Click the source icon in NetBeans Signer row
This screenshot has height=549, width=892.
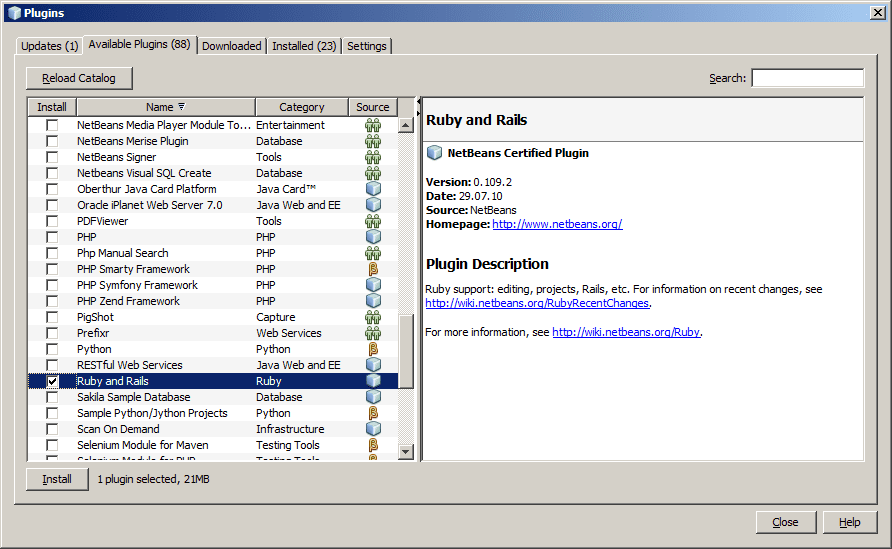pos(373,157)
